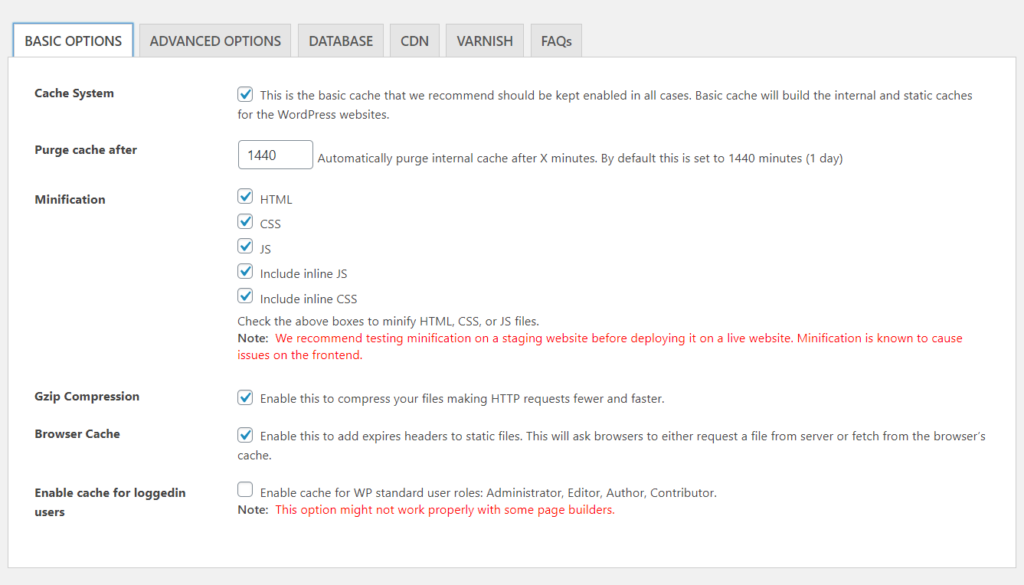Viewport: 1024px width, 585px height.
Task: Switch to the Advanced Options tab
Action: [x=215, y=41]
